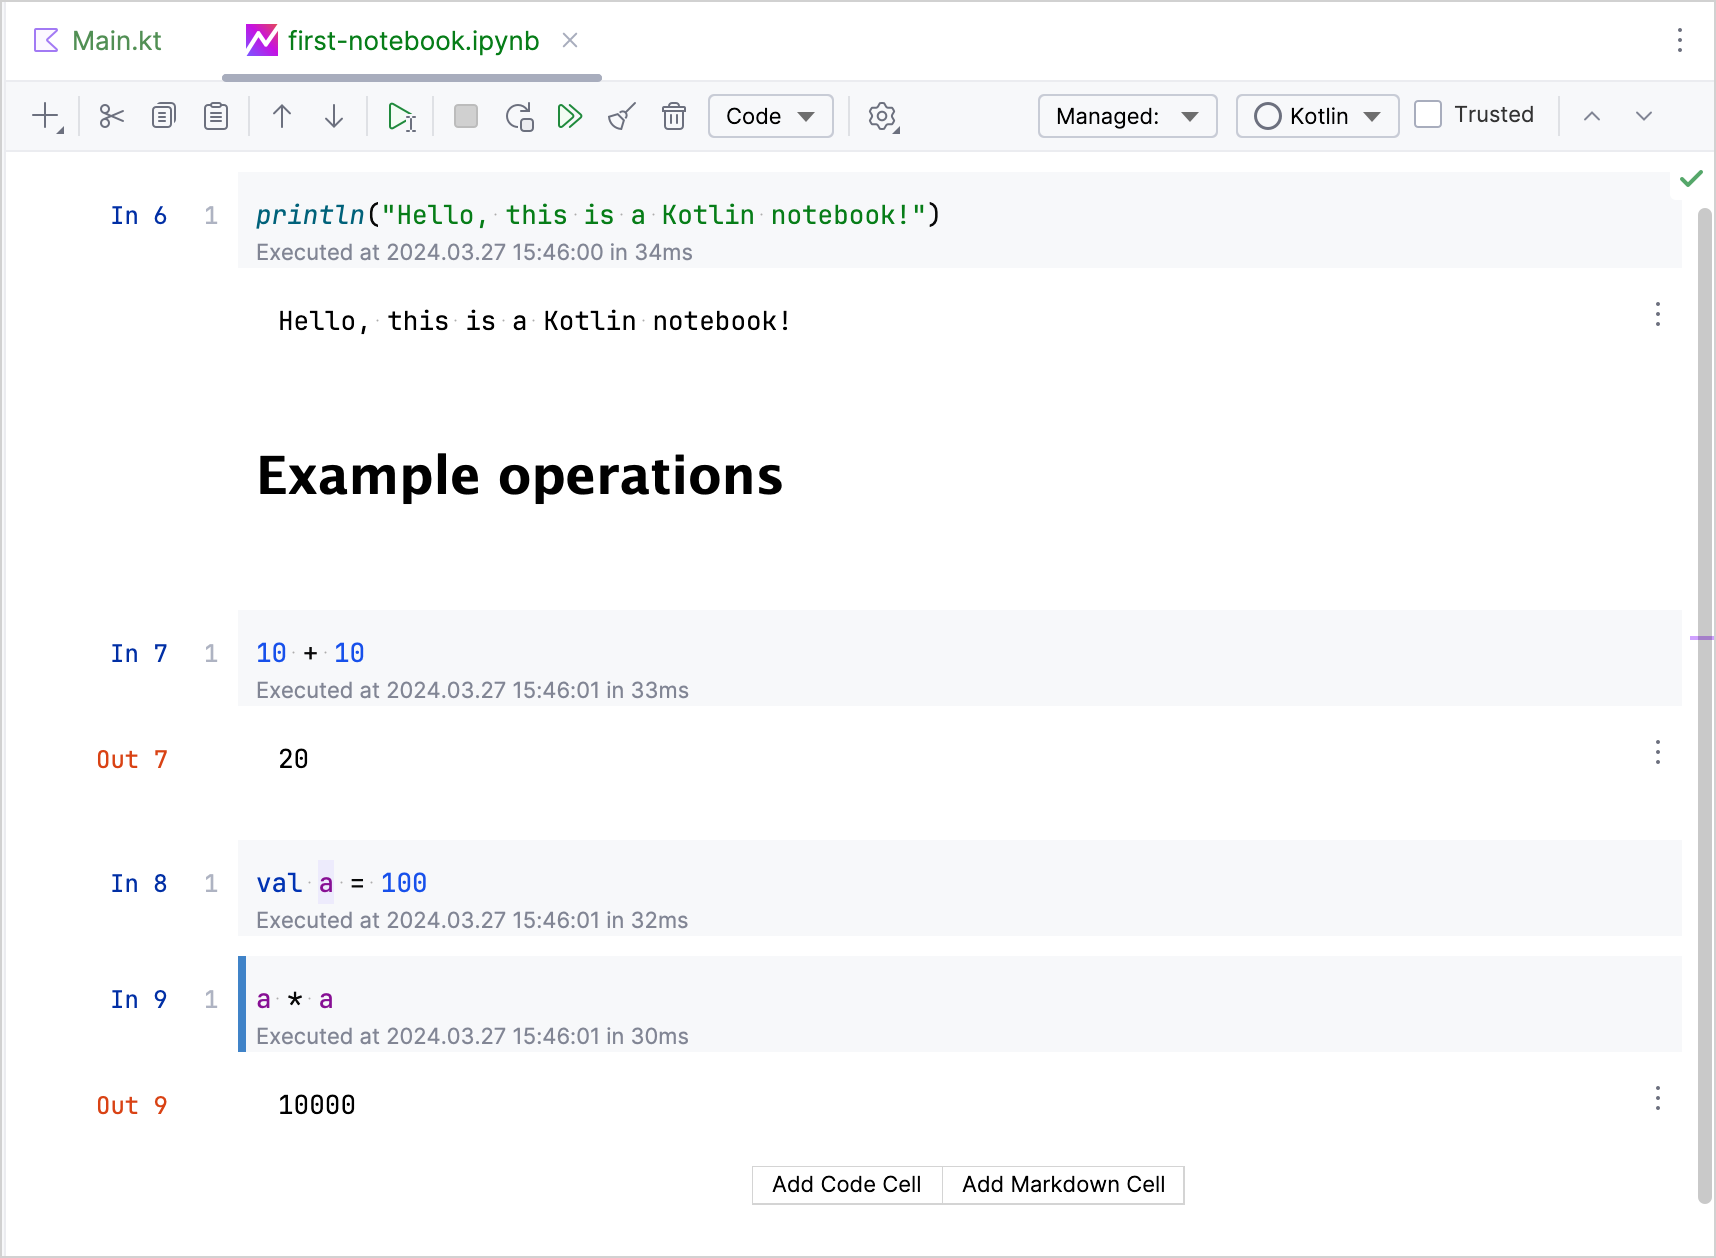
Task: Click the Add Markdown Cell button
Action: point(1063,1185)
